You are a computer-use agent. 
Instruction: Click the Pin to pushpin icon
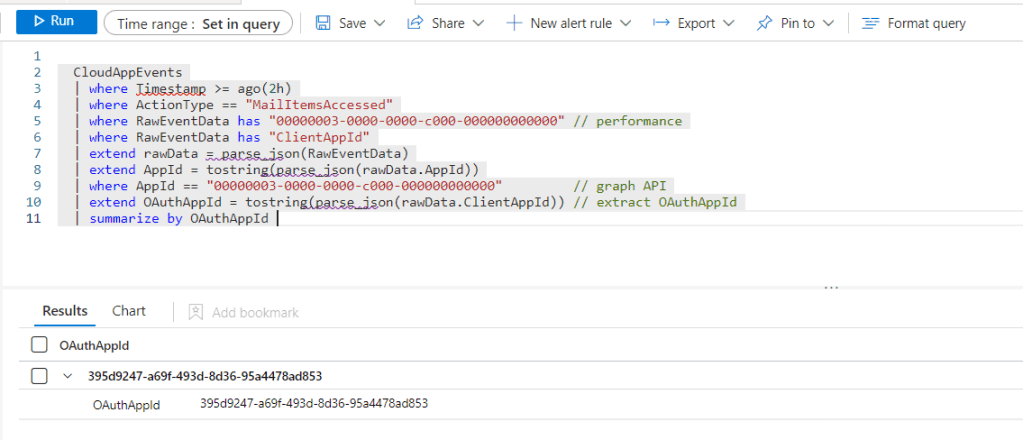coord(764,22)
